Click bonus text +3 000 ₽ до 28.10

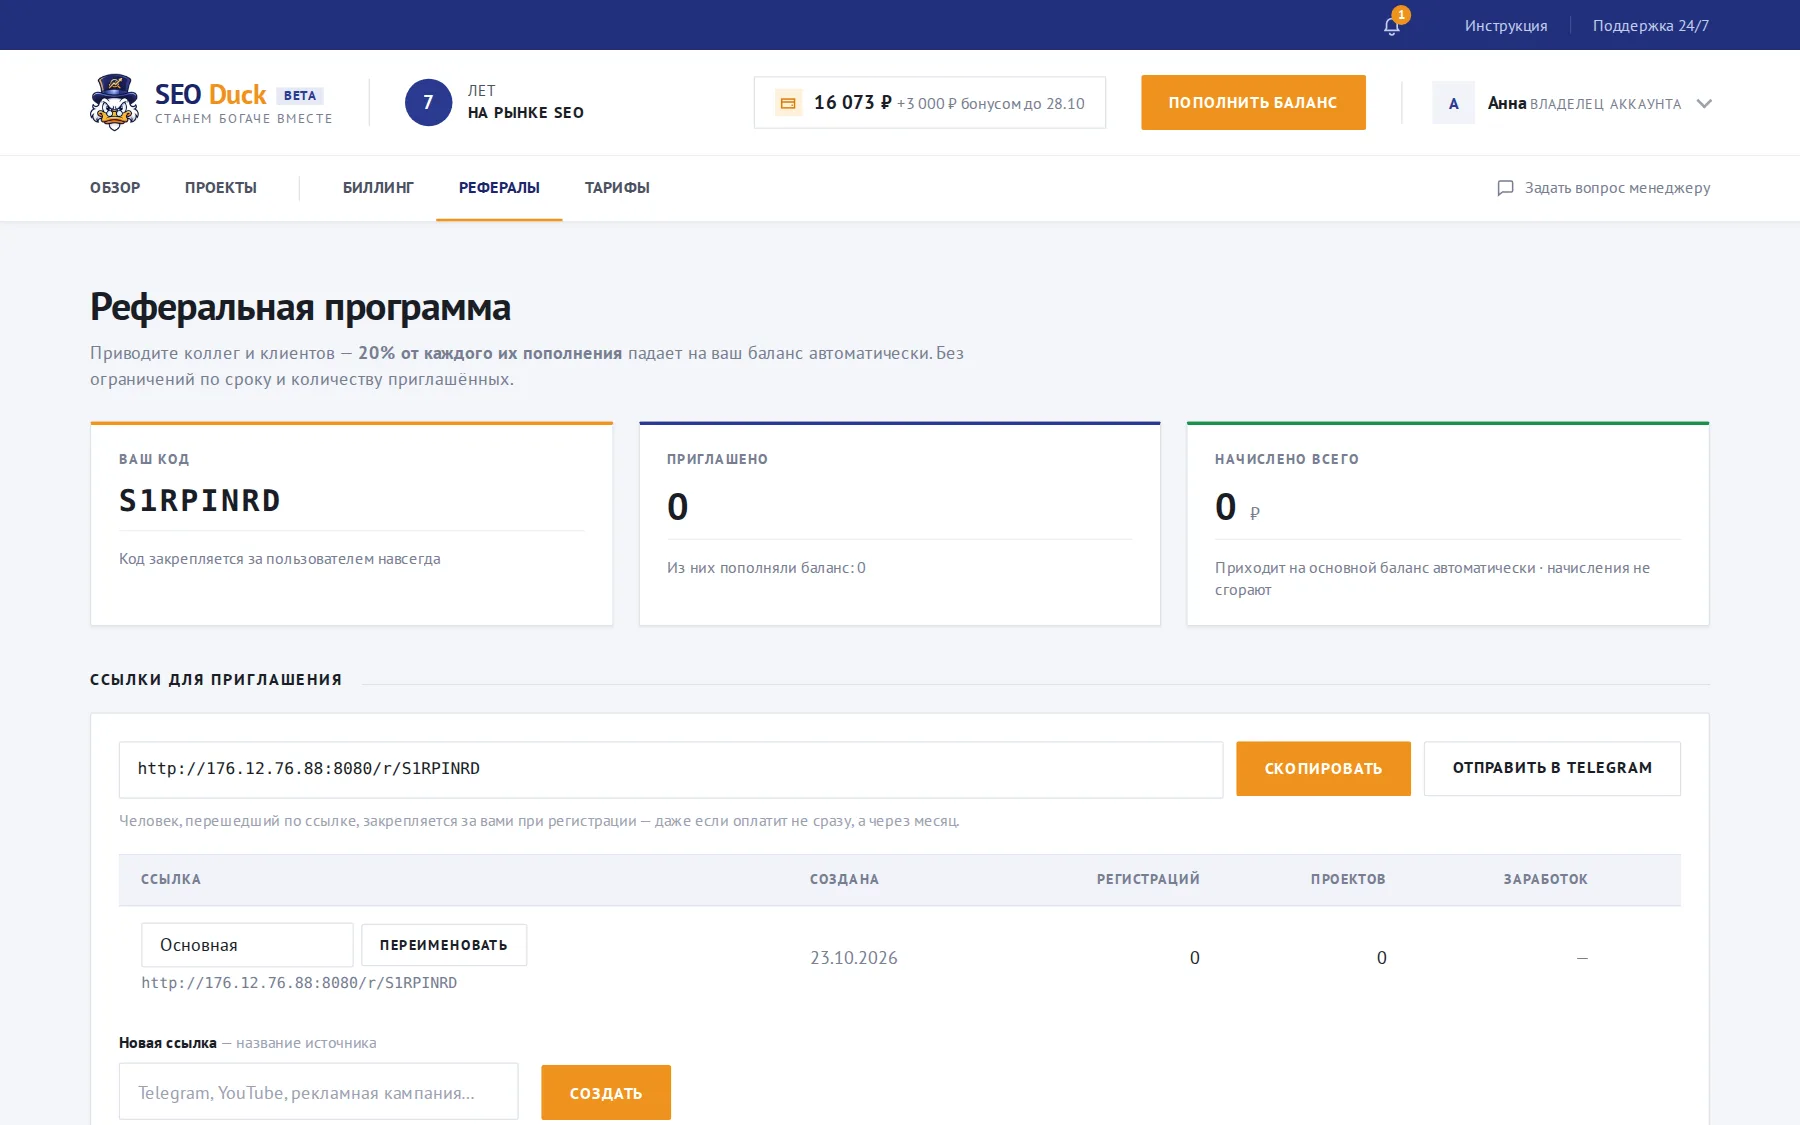point(990,104)
